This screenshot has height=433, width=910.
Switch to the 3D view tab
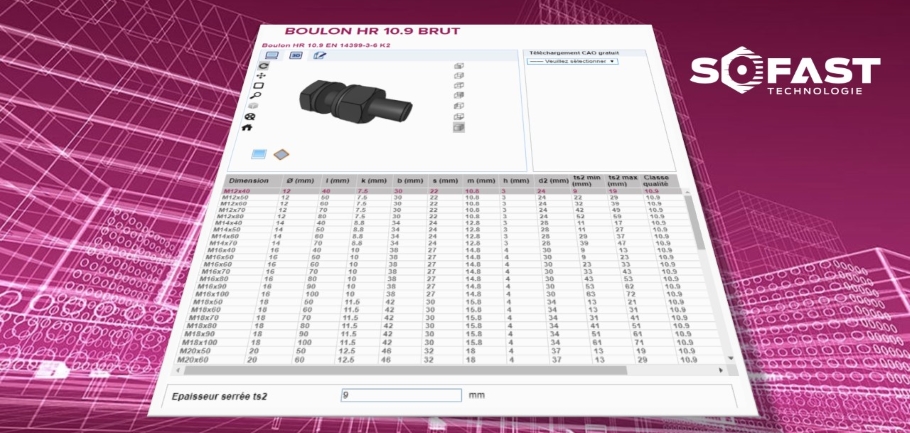(x=296, y=56)
